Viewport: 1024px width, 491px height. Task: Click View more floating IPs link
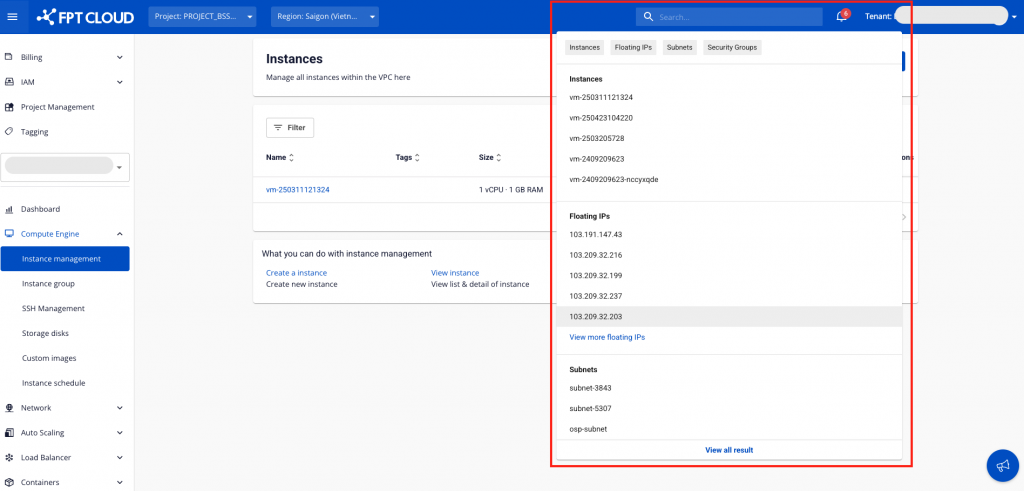tap(607, 338)
